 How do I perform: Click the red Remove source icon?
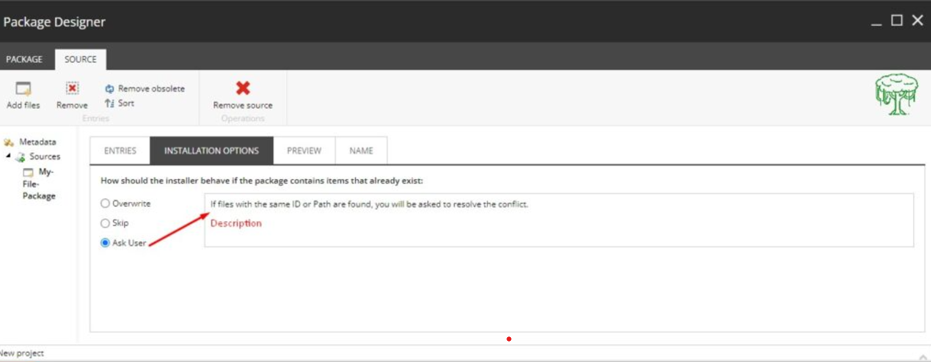[242, 88]
